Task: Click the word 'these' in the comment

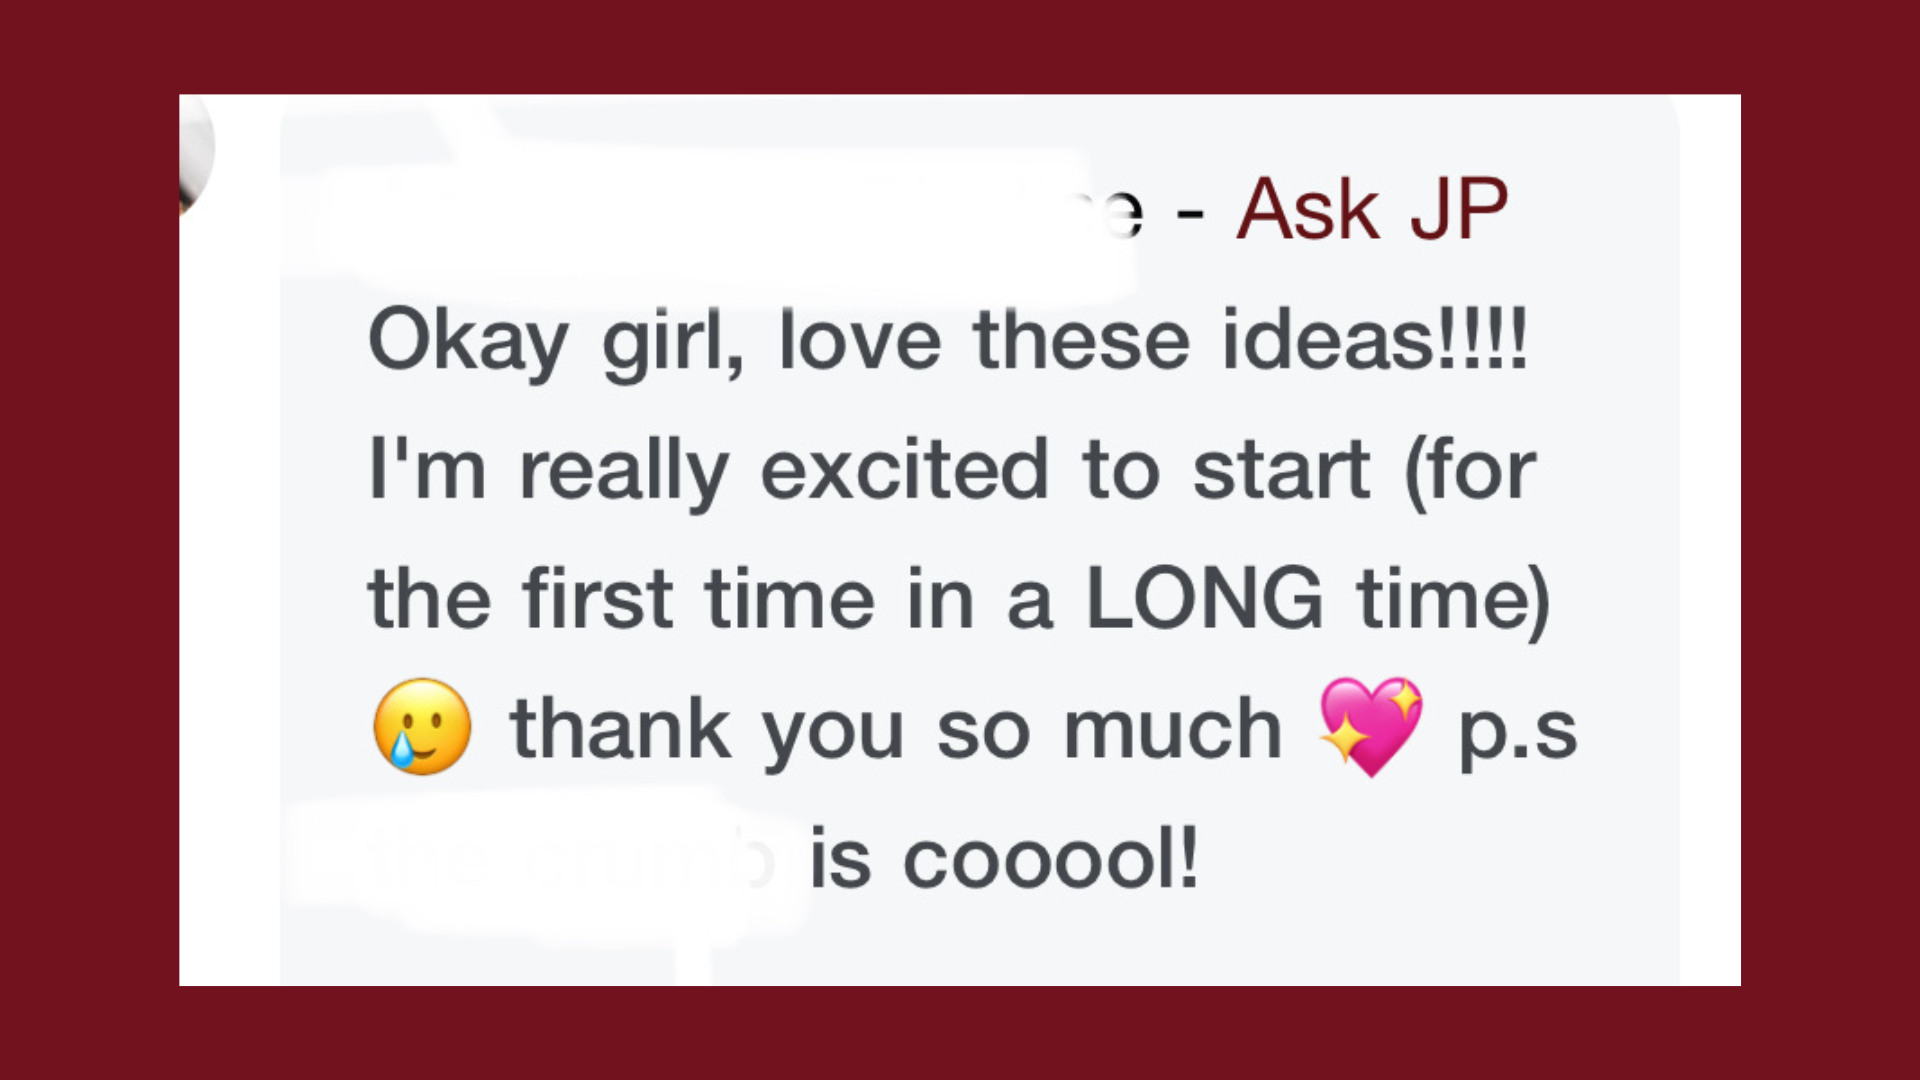Action: pyautogui.click(x=1081, y=340)
